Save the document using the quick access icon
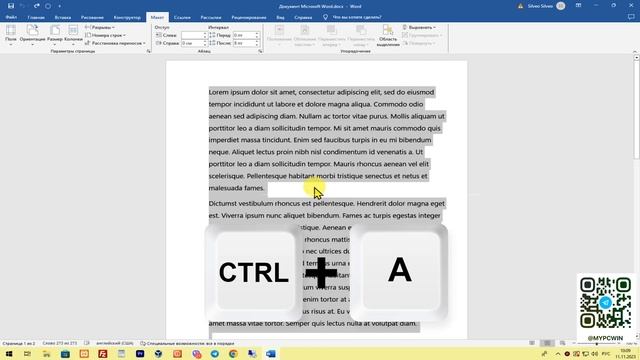Viewport: 640px width, 360px height. pos(11,6)
